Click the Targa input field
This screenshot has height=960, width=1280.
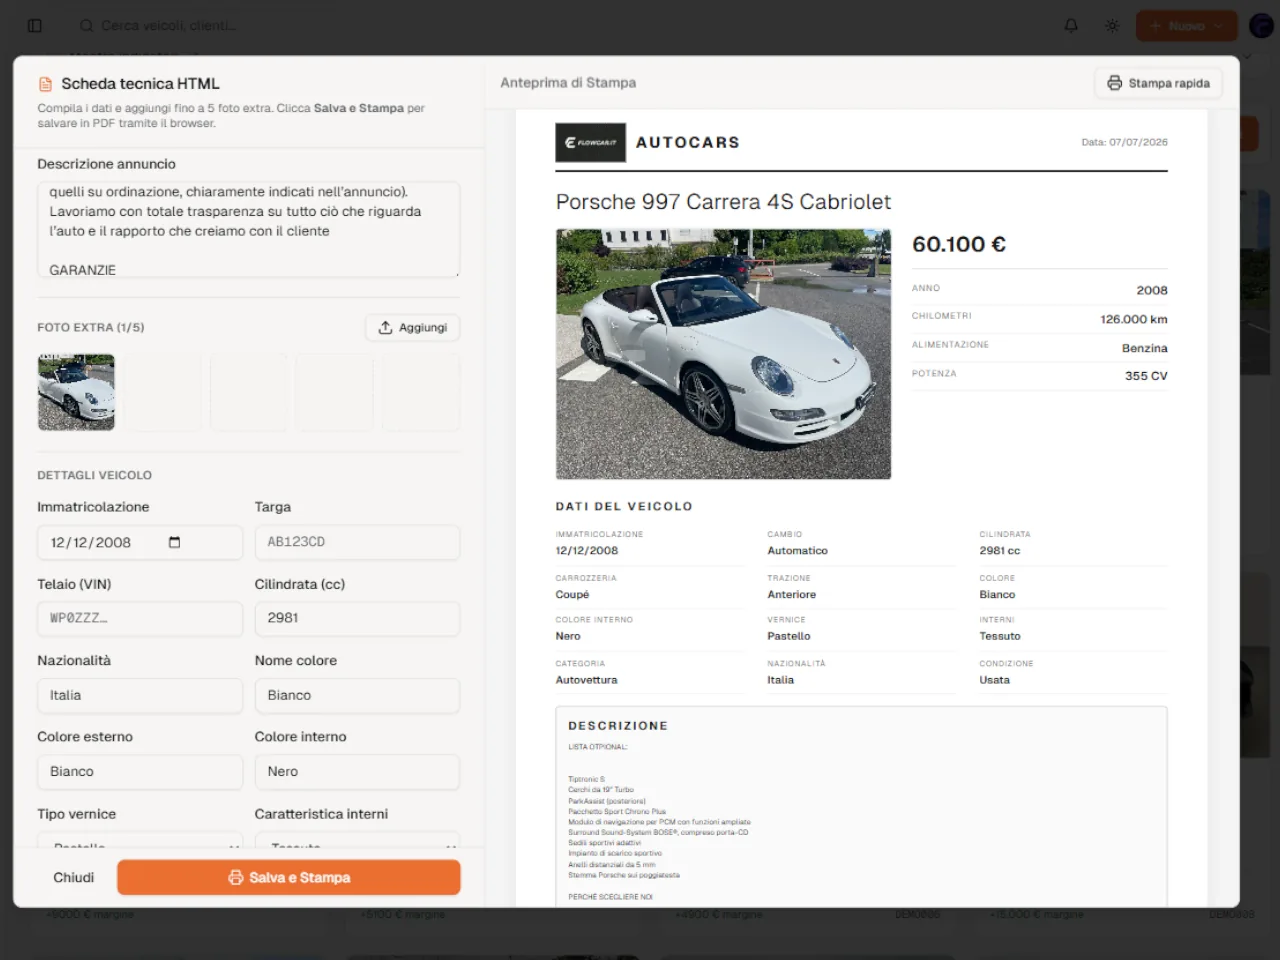pyautogui.click(x=357, y=542)
